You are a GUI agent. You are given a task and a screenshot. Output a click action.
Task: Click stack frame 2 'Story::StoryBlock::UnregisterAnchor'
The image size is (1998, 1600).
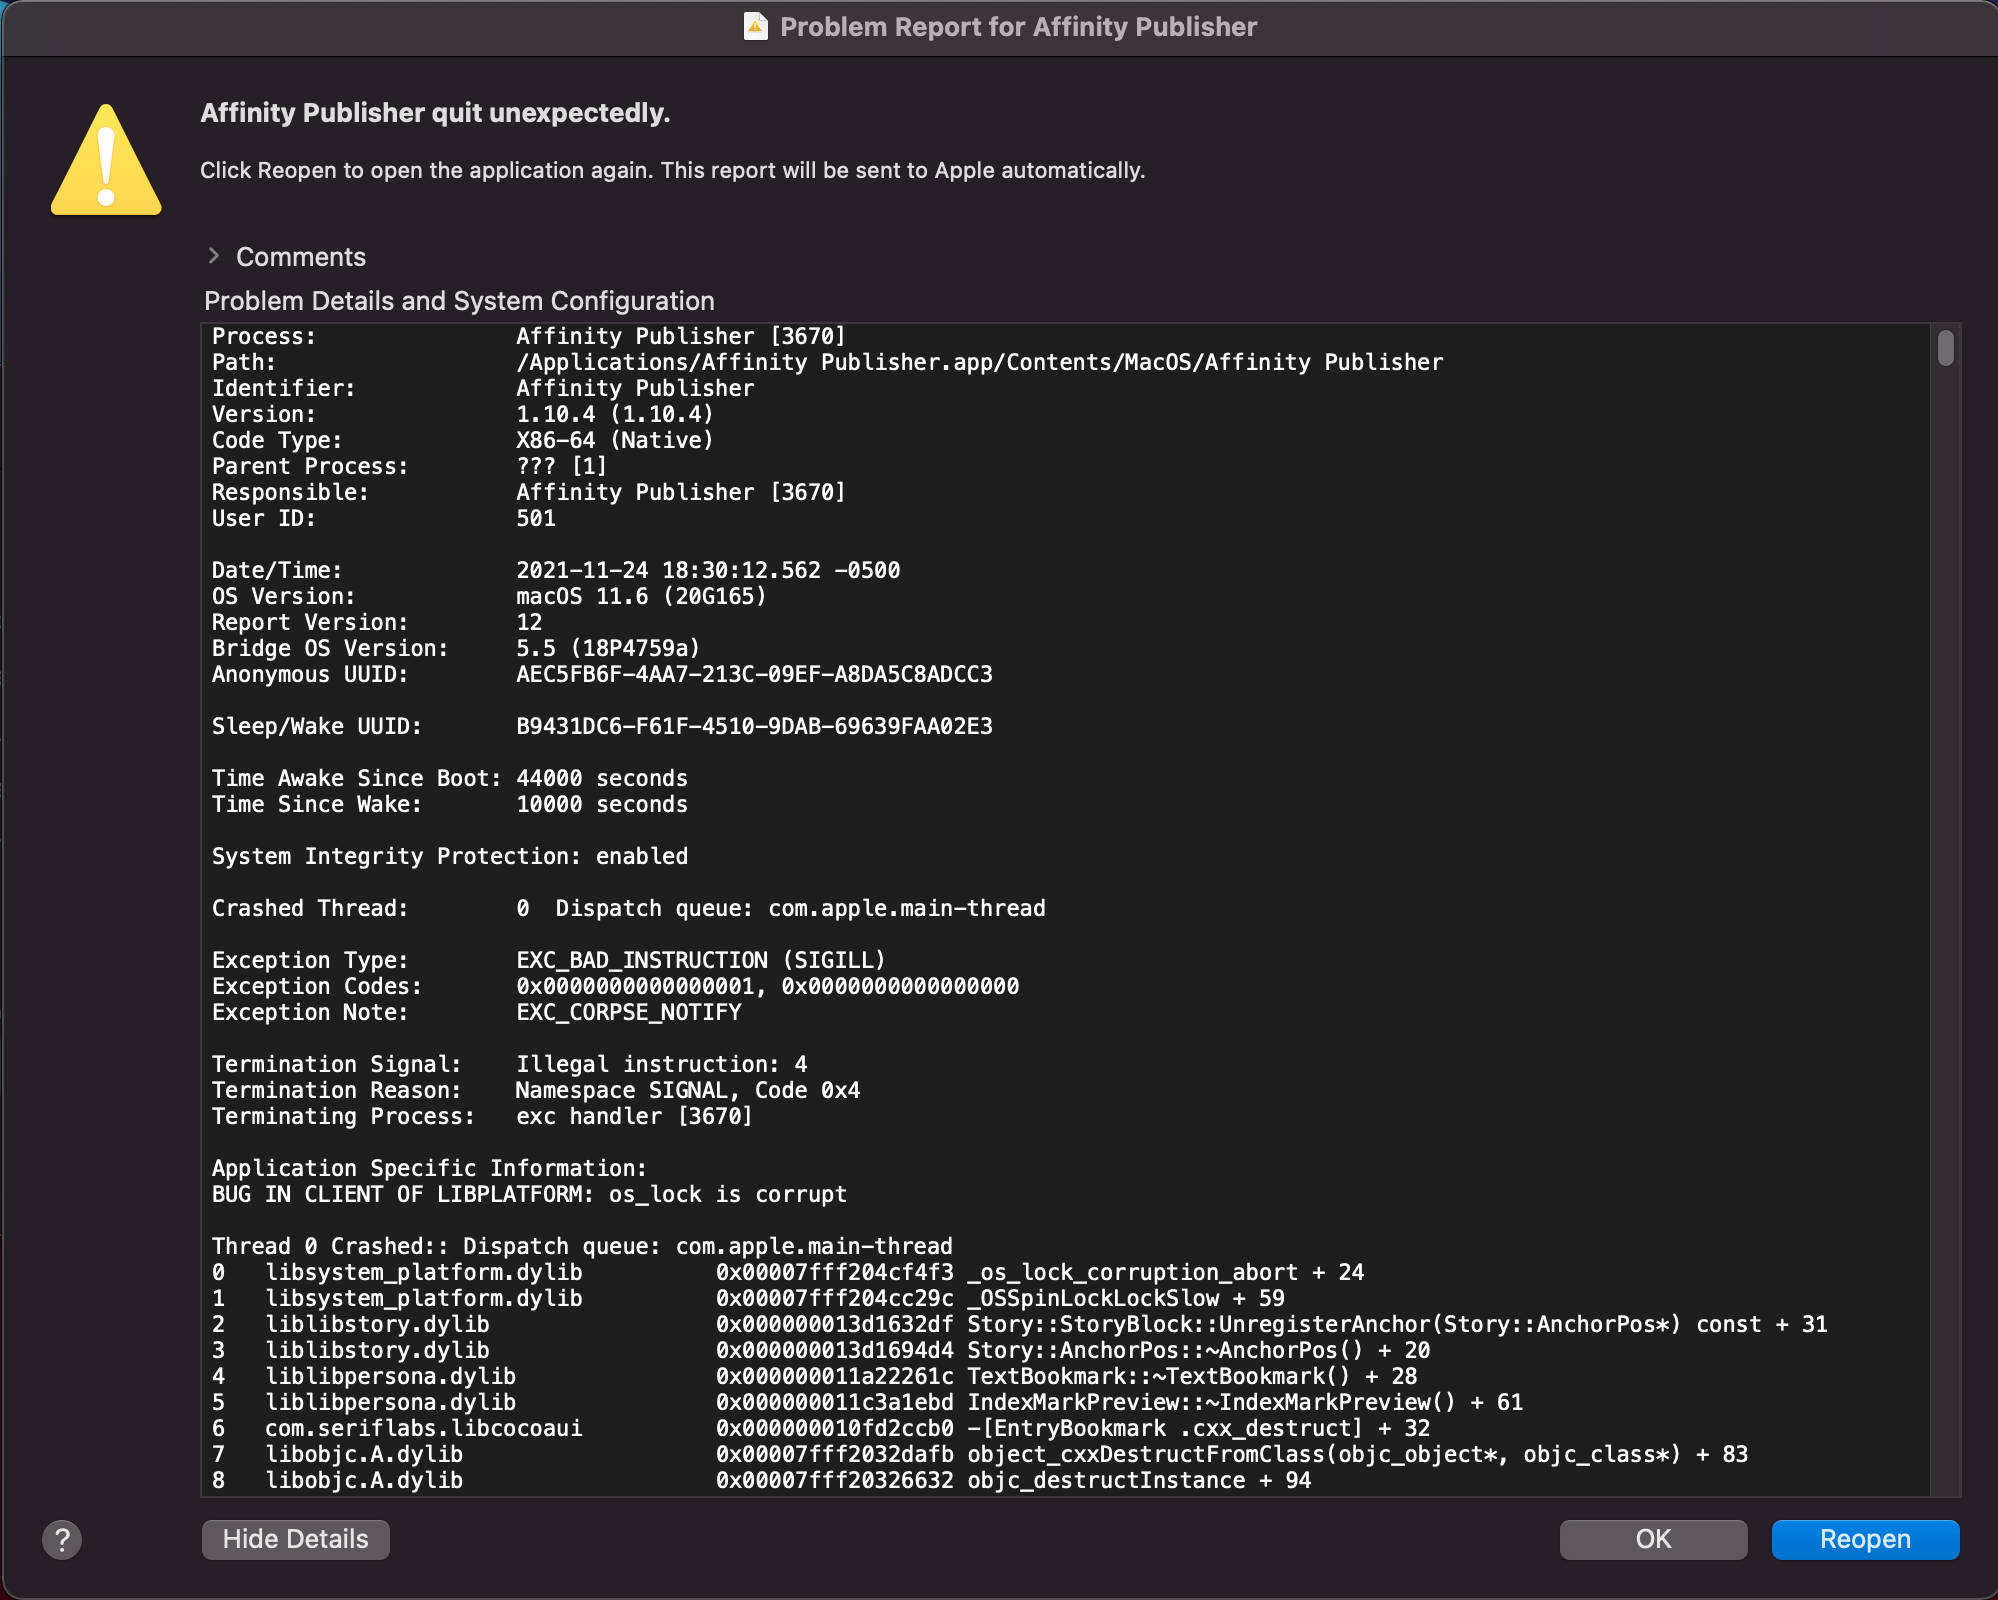coord(1020,1324)
